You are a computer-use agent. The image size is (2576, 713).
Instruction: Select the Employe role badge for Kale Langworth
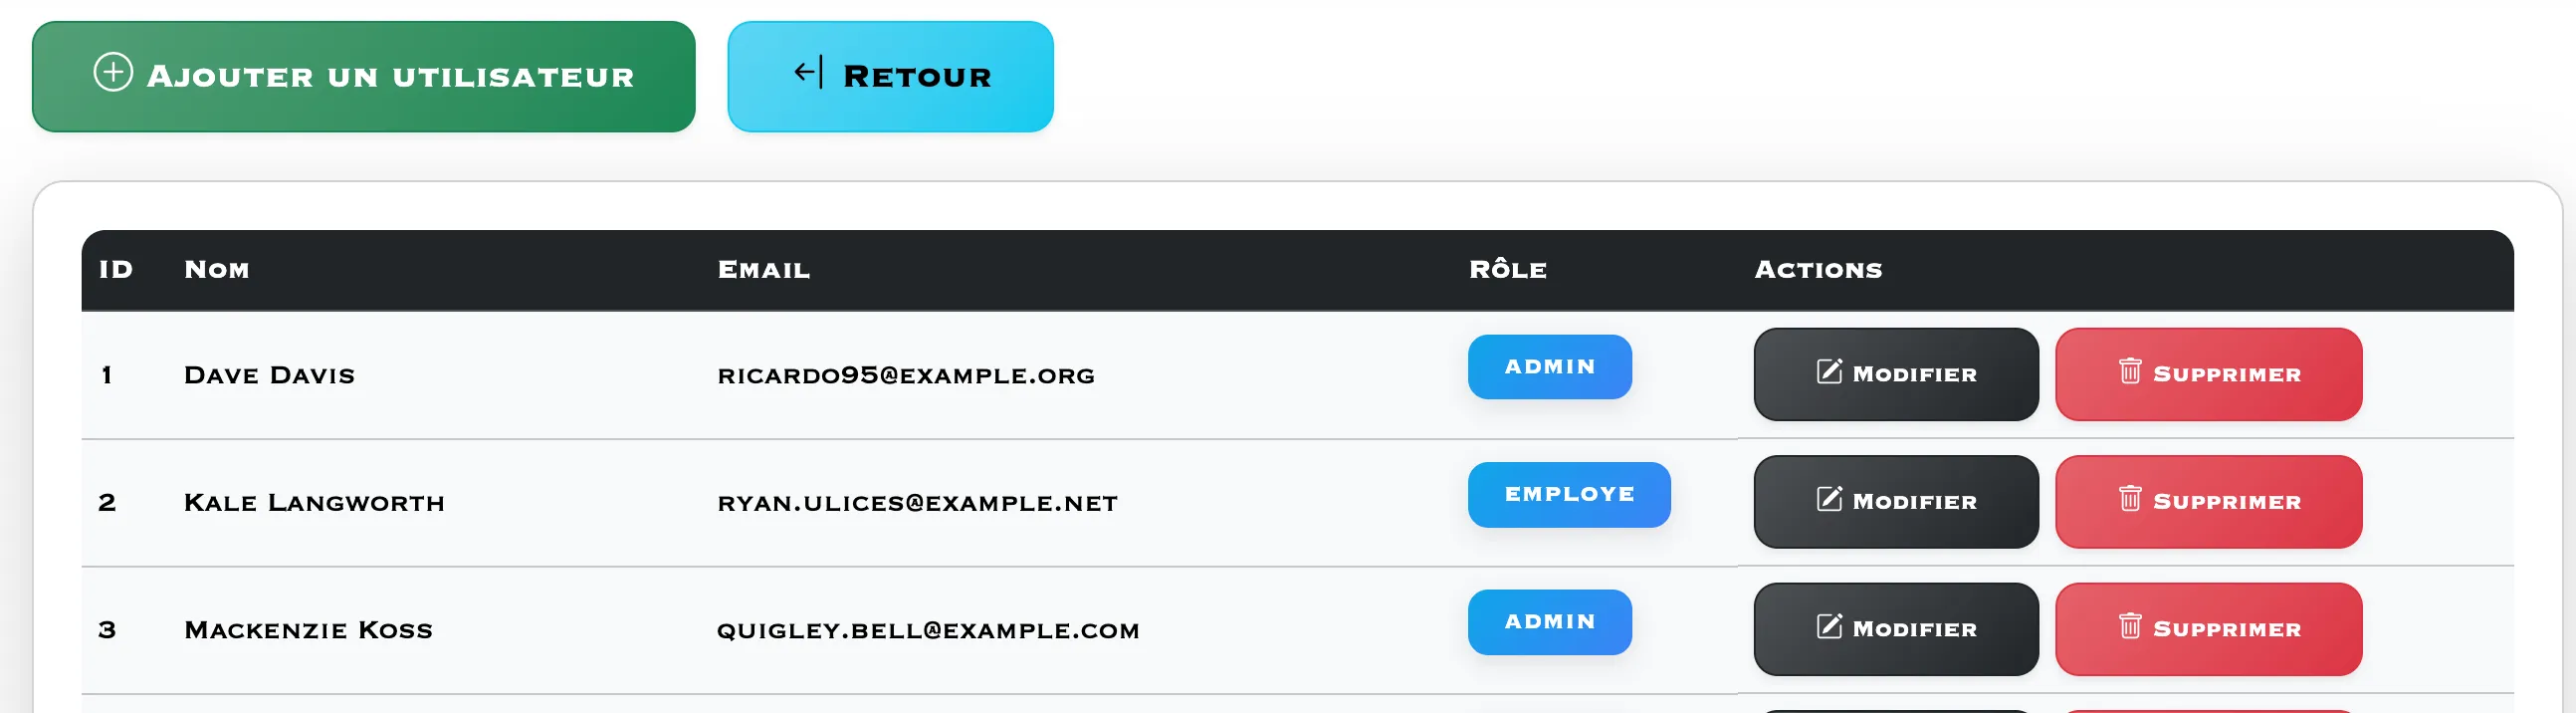tap(1568, 495)
